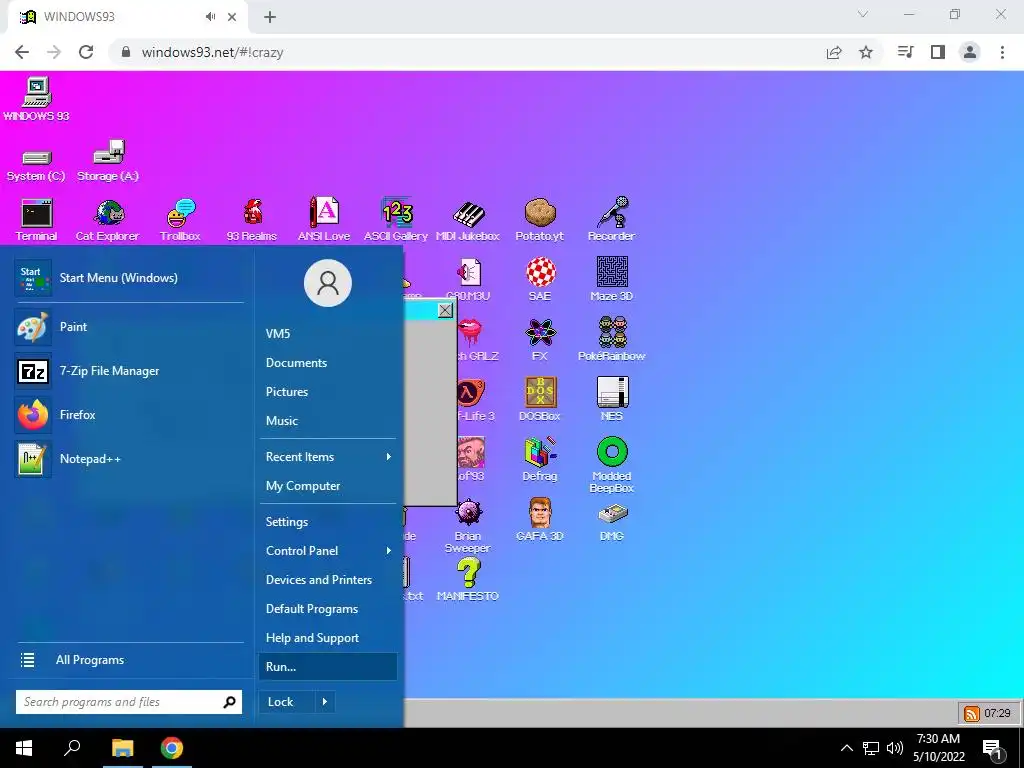1024x768 pixels.
Task: Open the FX atom icon
Action: 540,340
